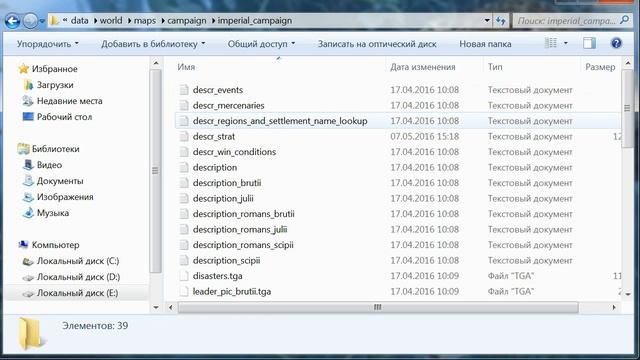Select the description_romans_scipii file

pyautogui.click(x=243, y=245)
